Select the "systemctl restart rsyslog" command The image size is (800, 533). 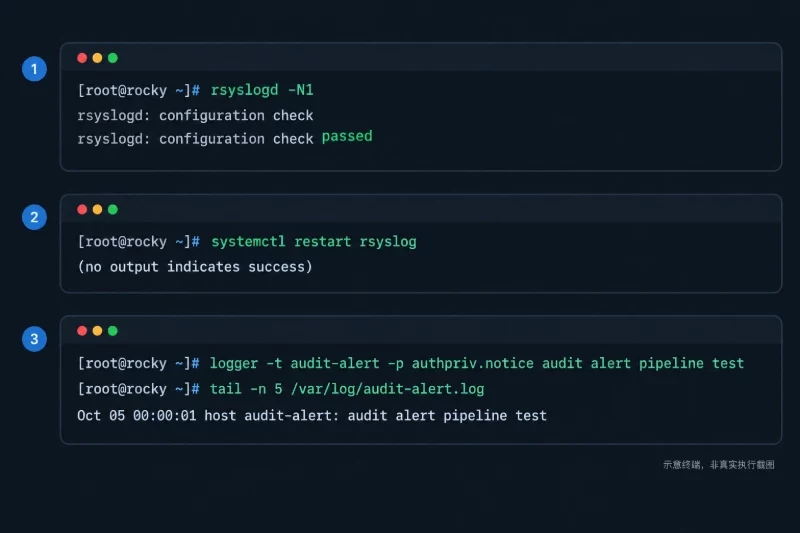coord(314,241)
